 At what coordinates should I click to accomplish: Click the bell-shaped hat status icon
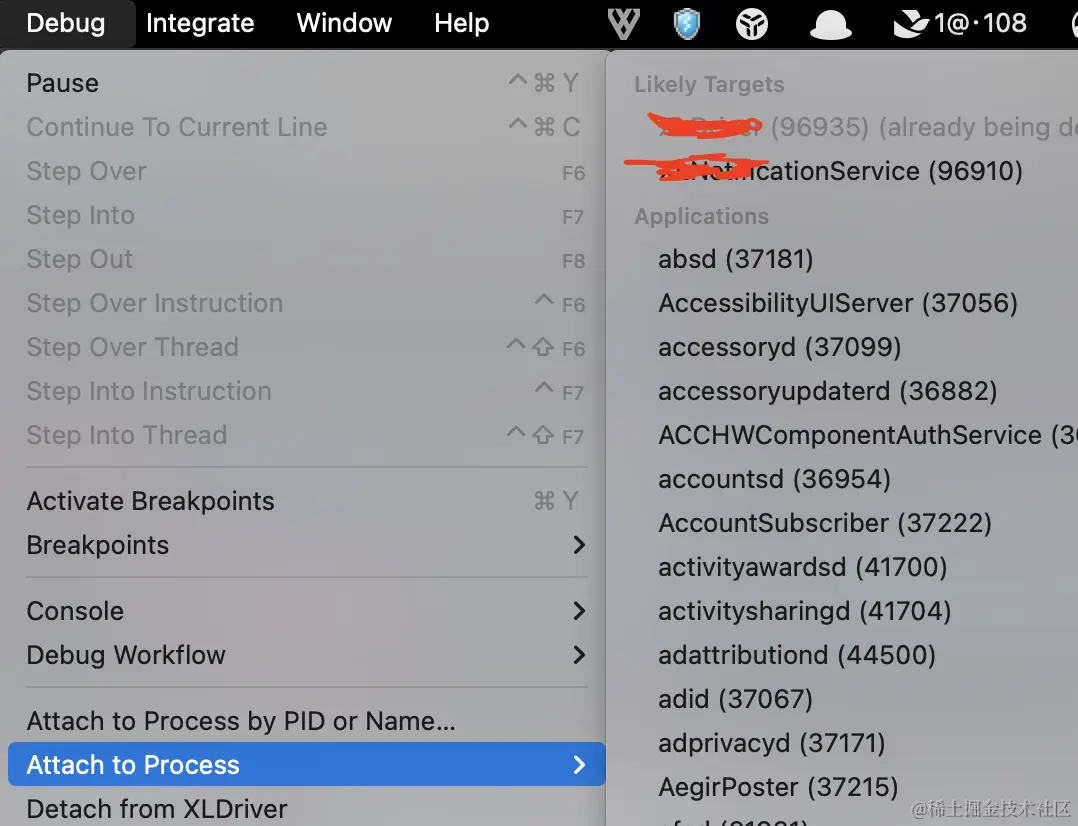pyautogui.click(x=830, y=25)
